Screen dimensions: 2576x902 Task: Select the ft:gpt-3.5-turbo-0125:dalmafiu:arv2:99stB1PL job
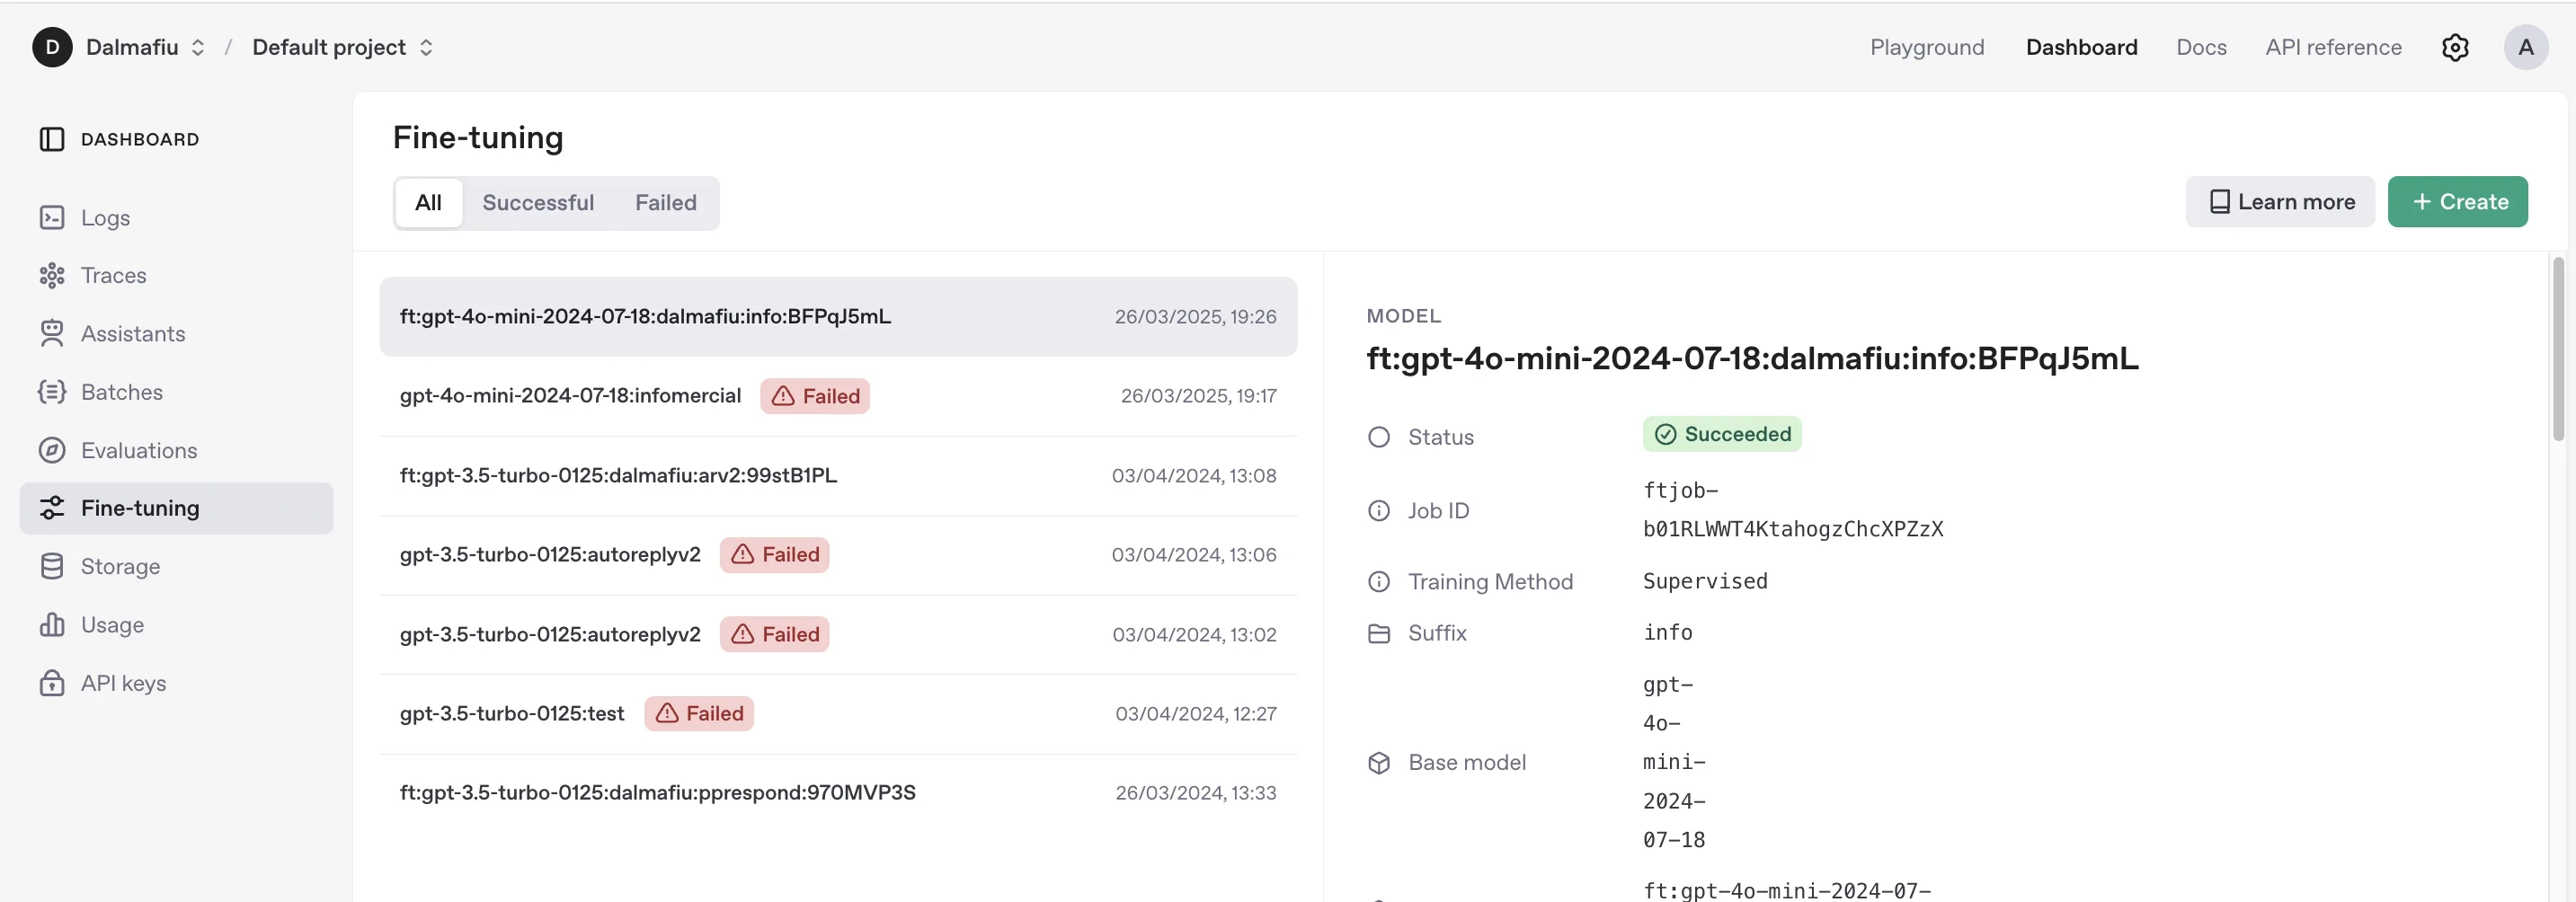click(x=838, y=476)
